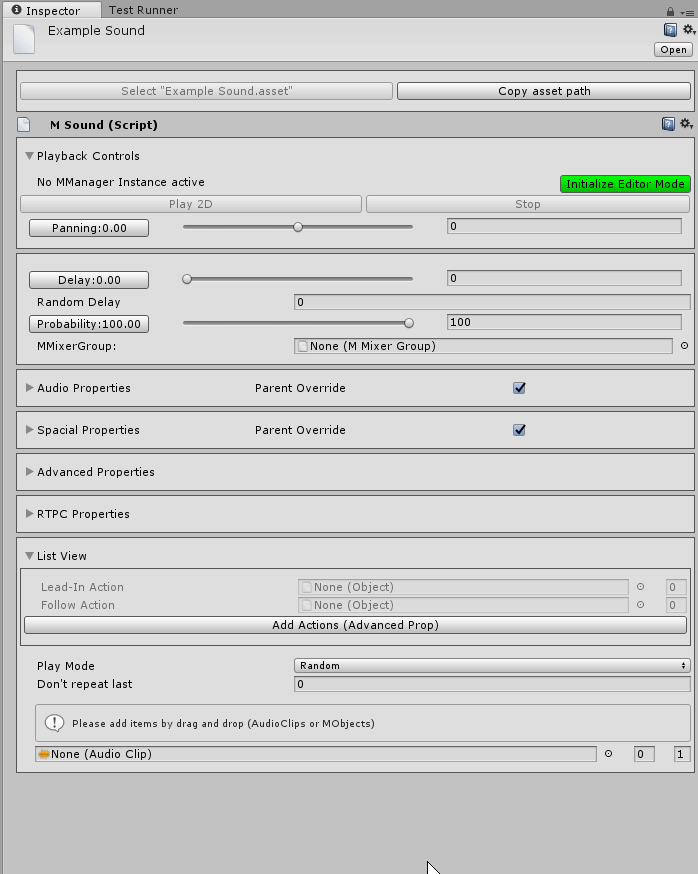
Task: Expand the Advanced Properties section
Action: click(30, 471)
